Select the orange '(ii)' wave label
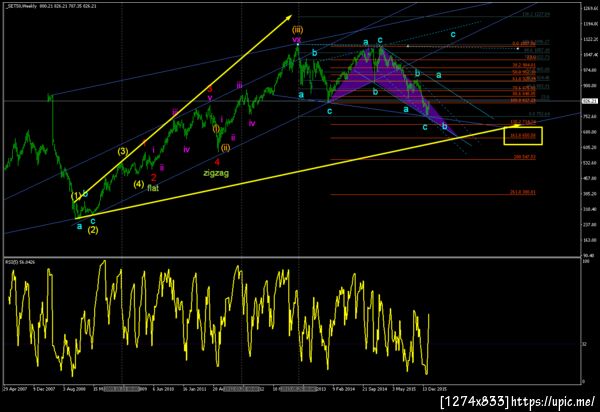The image size is (600, 412). tap(225, 148)
